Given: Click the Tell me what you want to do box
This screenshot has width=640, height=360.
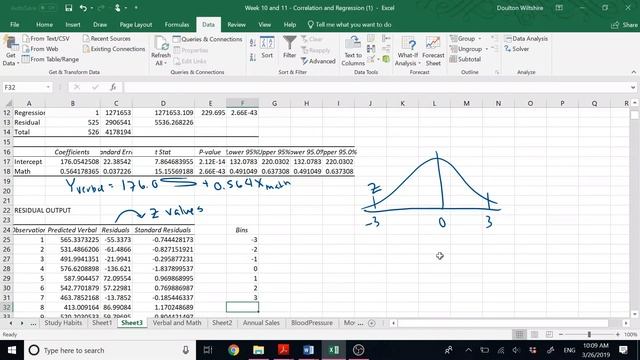Looking at the screenshot, I should click(x=349, y=24).
